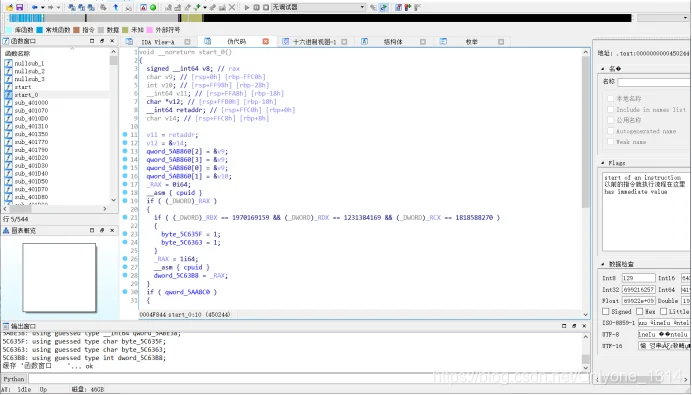Select the 伪代码 tab
This screenshot has height=395, width=692.
pos(236,41)
